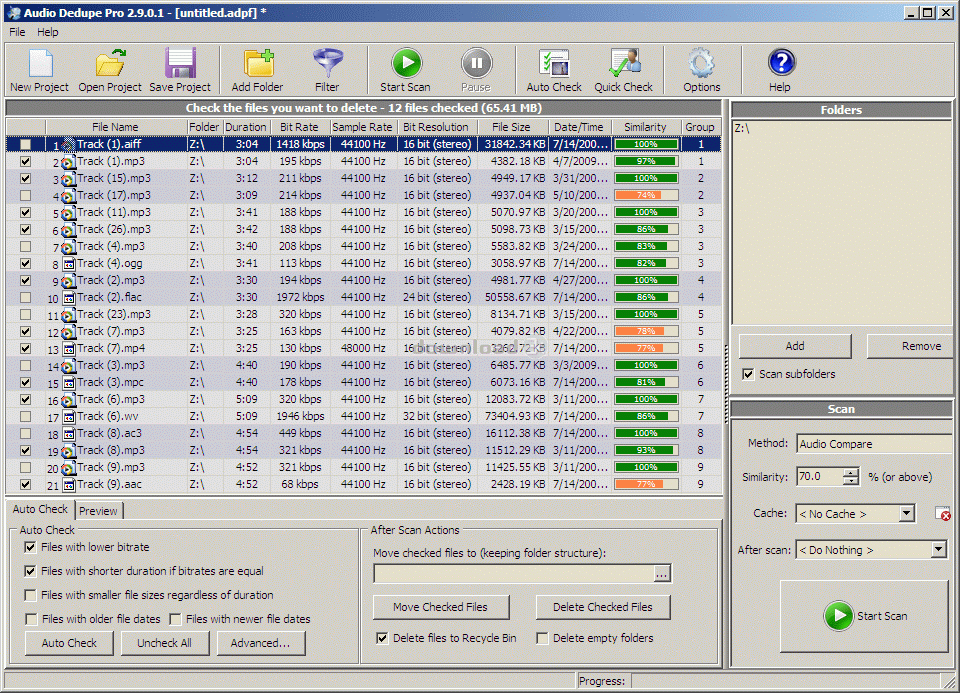Screen dimensions: 960x693
Task: Click the Save Project floppy icon
Action: (x=180, y=64)
